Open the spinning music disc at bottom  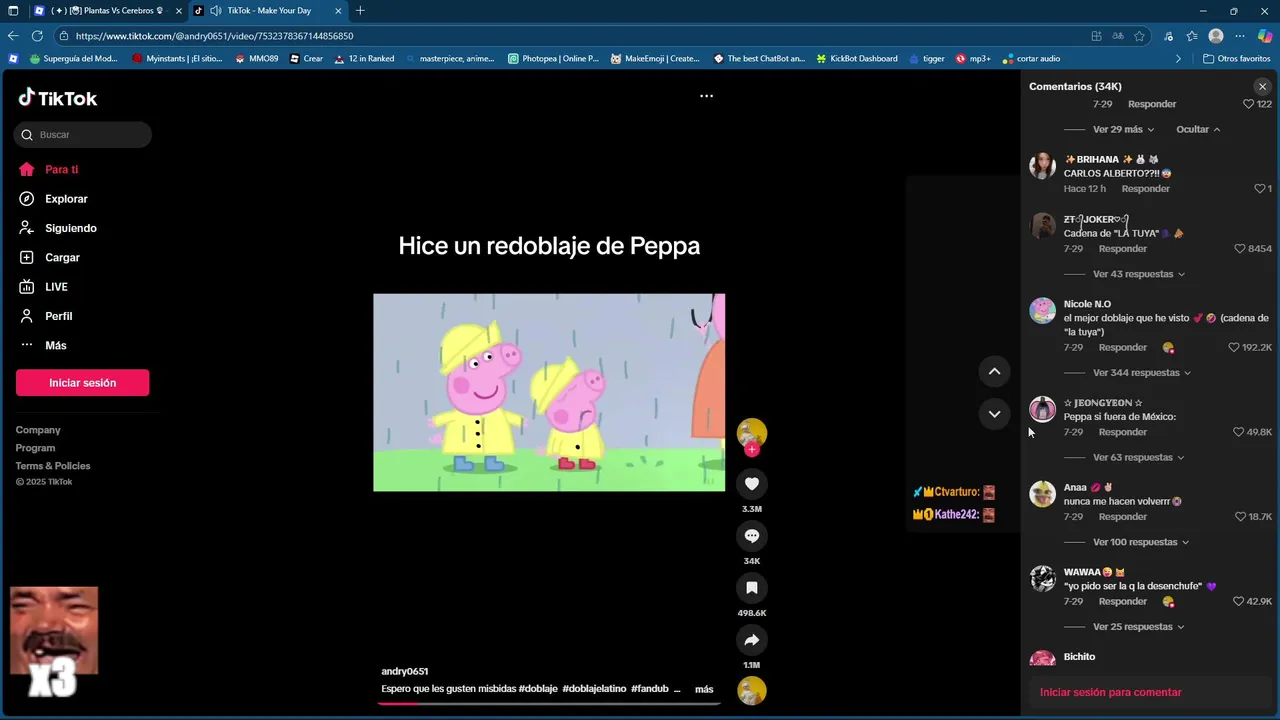point(752,691)
